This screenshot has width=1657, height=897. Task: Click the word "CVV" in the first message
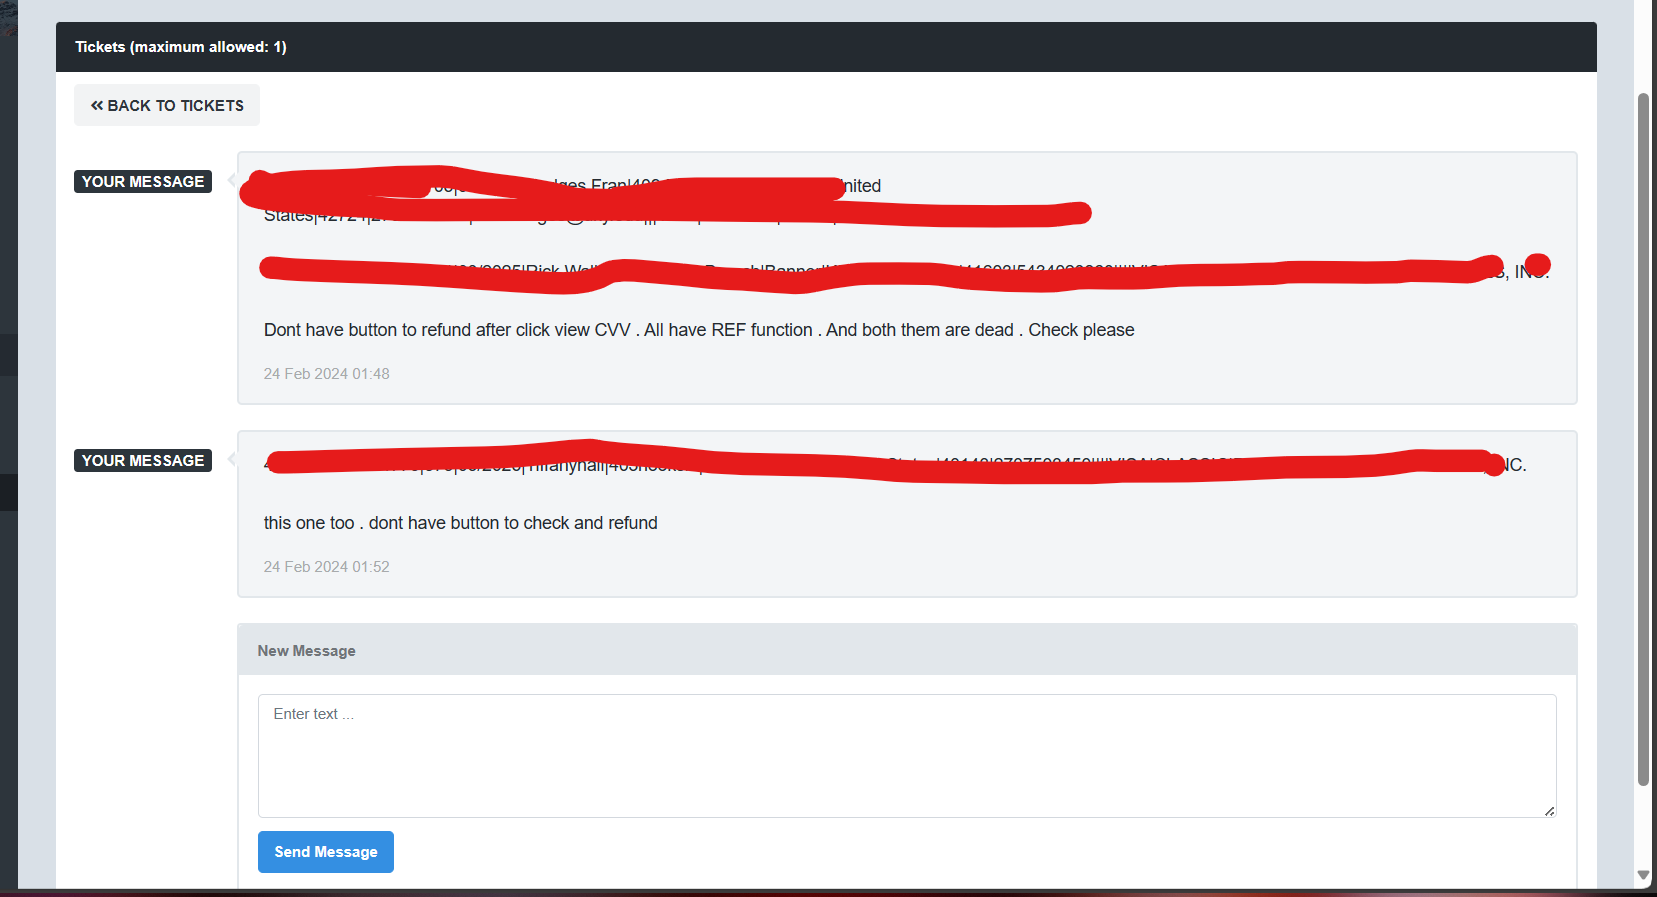(612, 330)
